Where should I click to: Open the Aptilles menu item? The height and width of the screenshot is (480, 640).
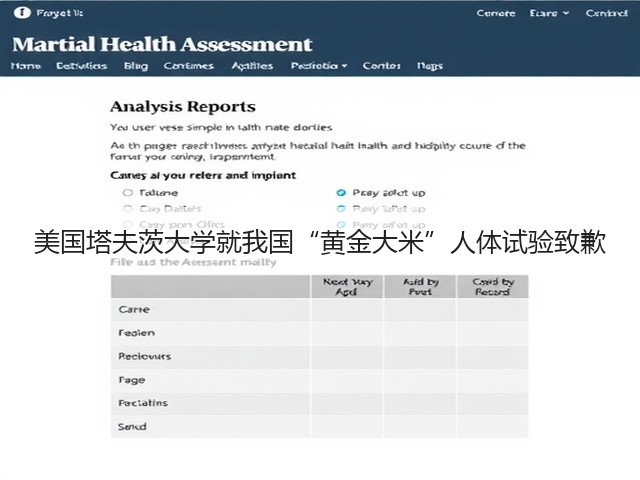click(x=252, y=66)
